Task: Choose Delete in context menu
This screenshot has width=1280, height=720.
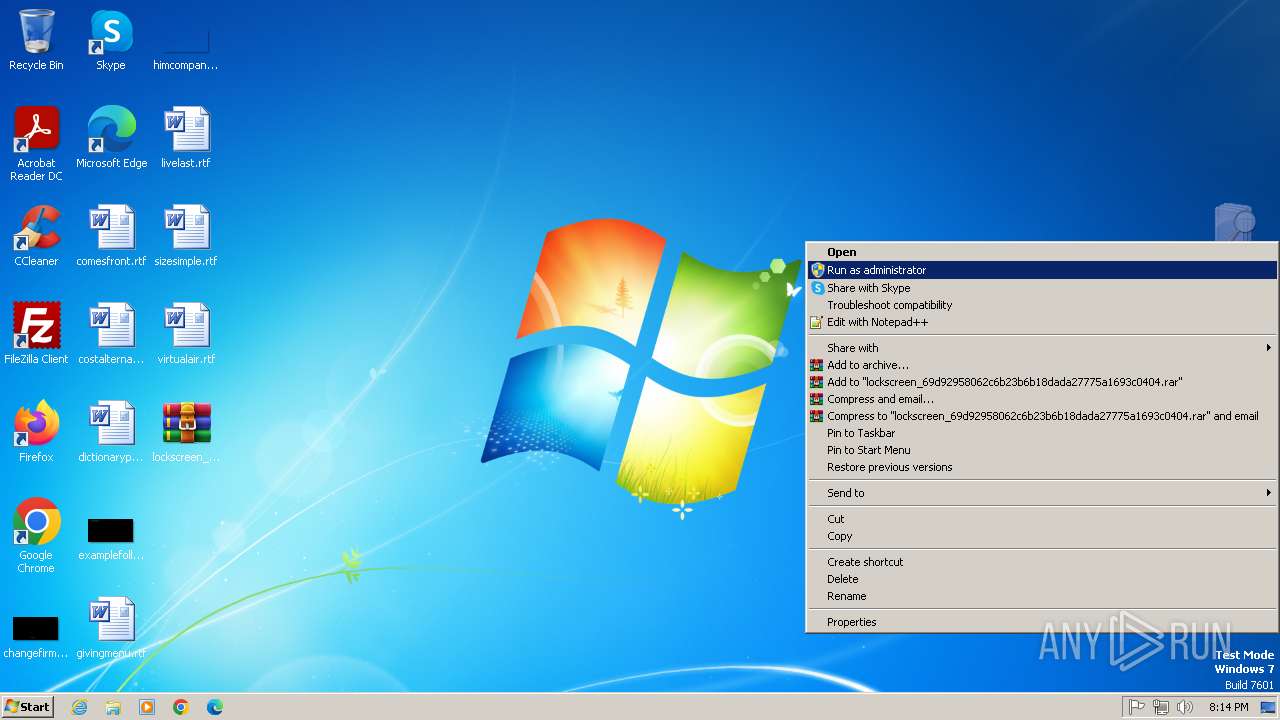Action: pos(1042,579)
